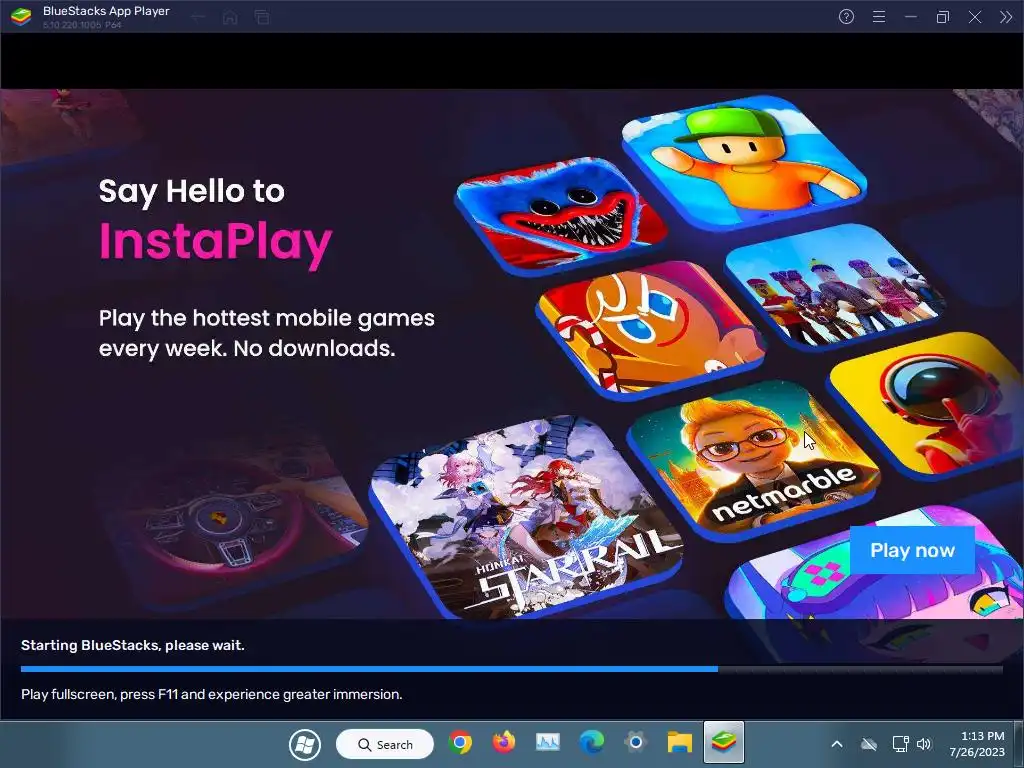Click the F11 fullscreen tip text
1024x768 pixels.
[x=212, y=694]
